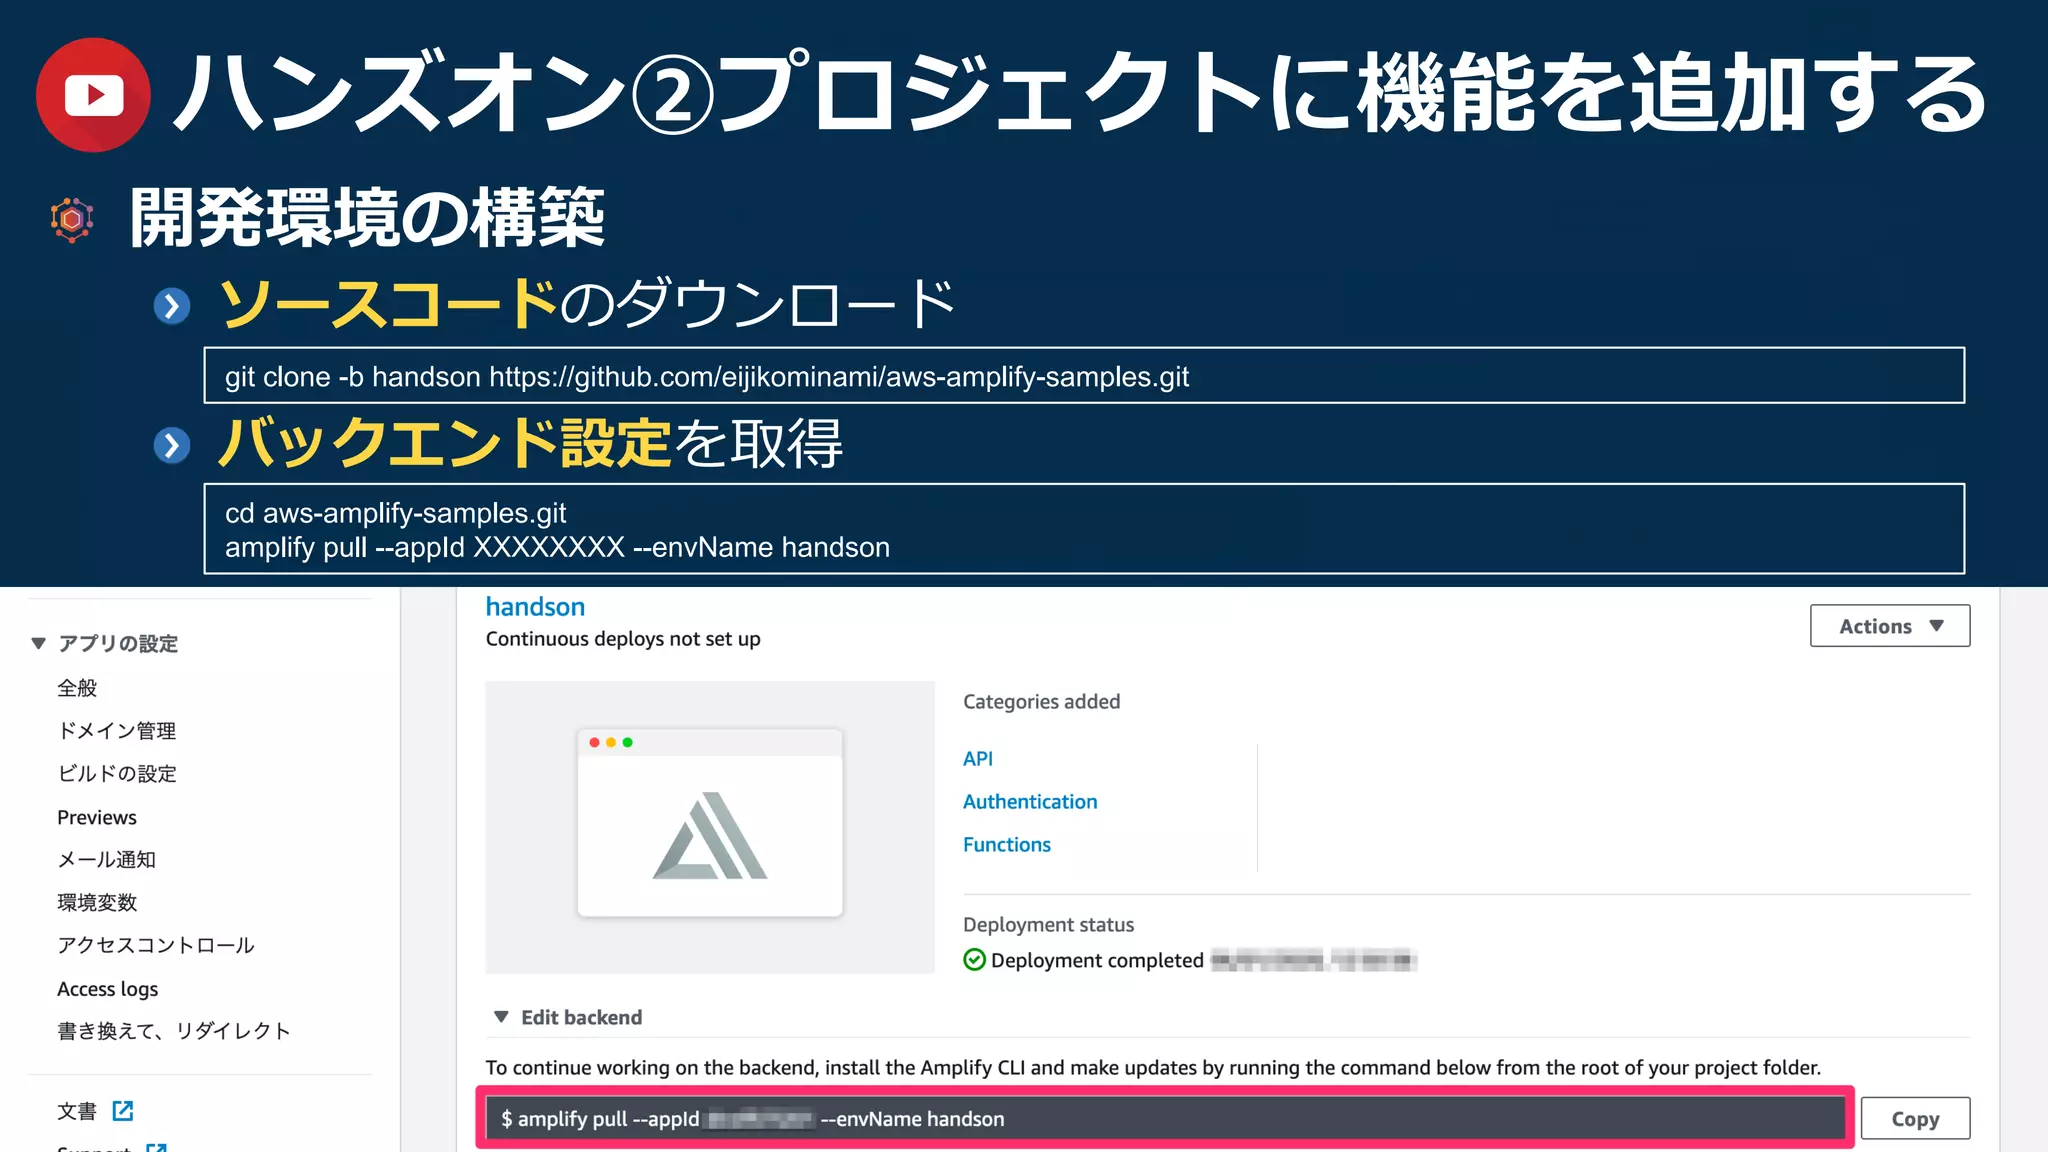Click the Copy button for the amplify pull command
Image resolution: width=2048 pixels, height=1152 pixels.
point(1914,1119)
